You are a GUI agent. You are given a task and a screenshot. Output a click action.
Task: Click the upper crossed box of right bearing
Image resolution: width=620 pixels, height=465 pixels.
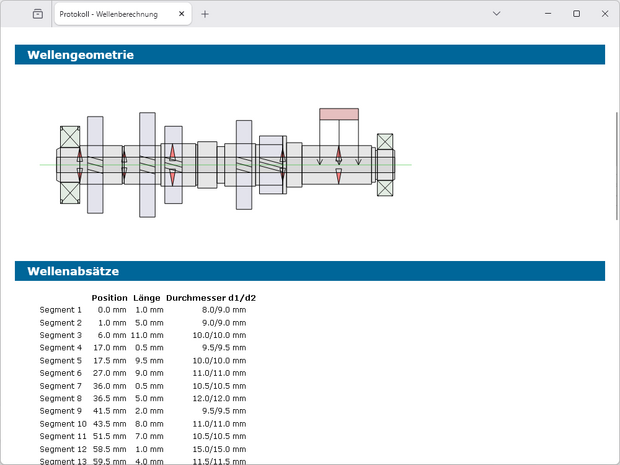tap(385, 142)
